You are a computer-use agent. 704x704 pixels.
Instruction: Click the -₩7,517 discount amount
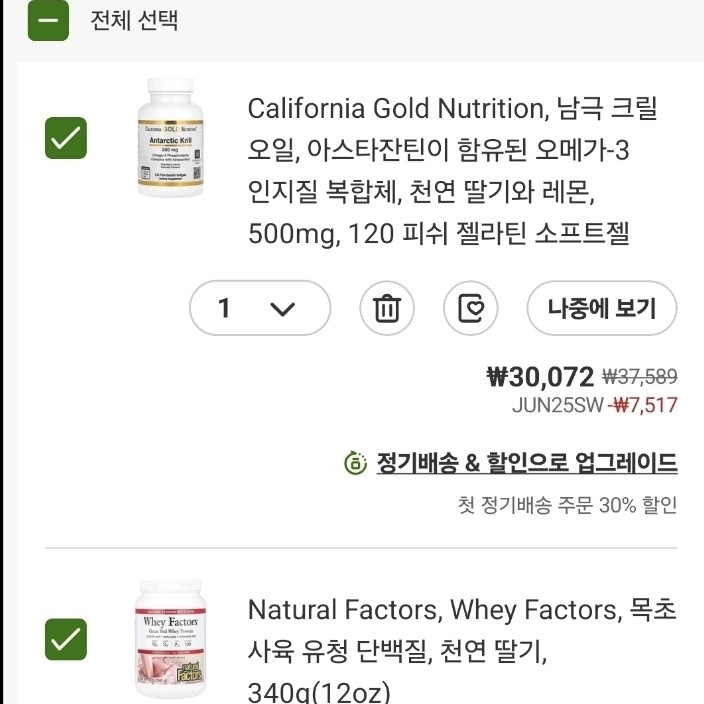pyautogui.click(x=643, y=405)
